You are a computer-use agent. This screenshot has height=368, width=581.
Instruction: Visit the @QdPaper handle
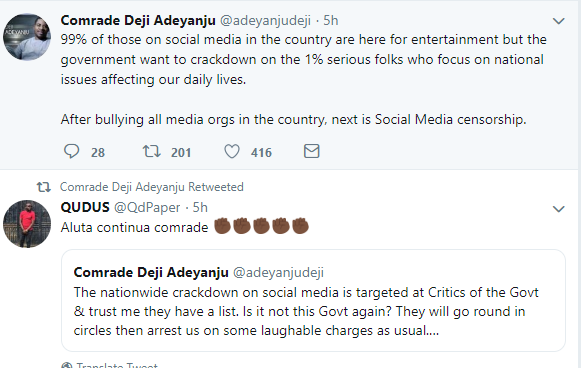[x=147, y=208]
